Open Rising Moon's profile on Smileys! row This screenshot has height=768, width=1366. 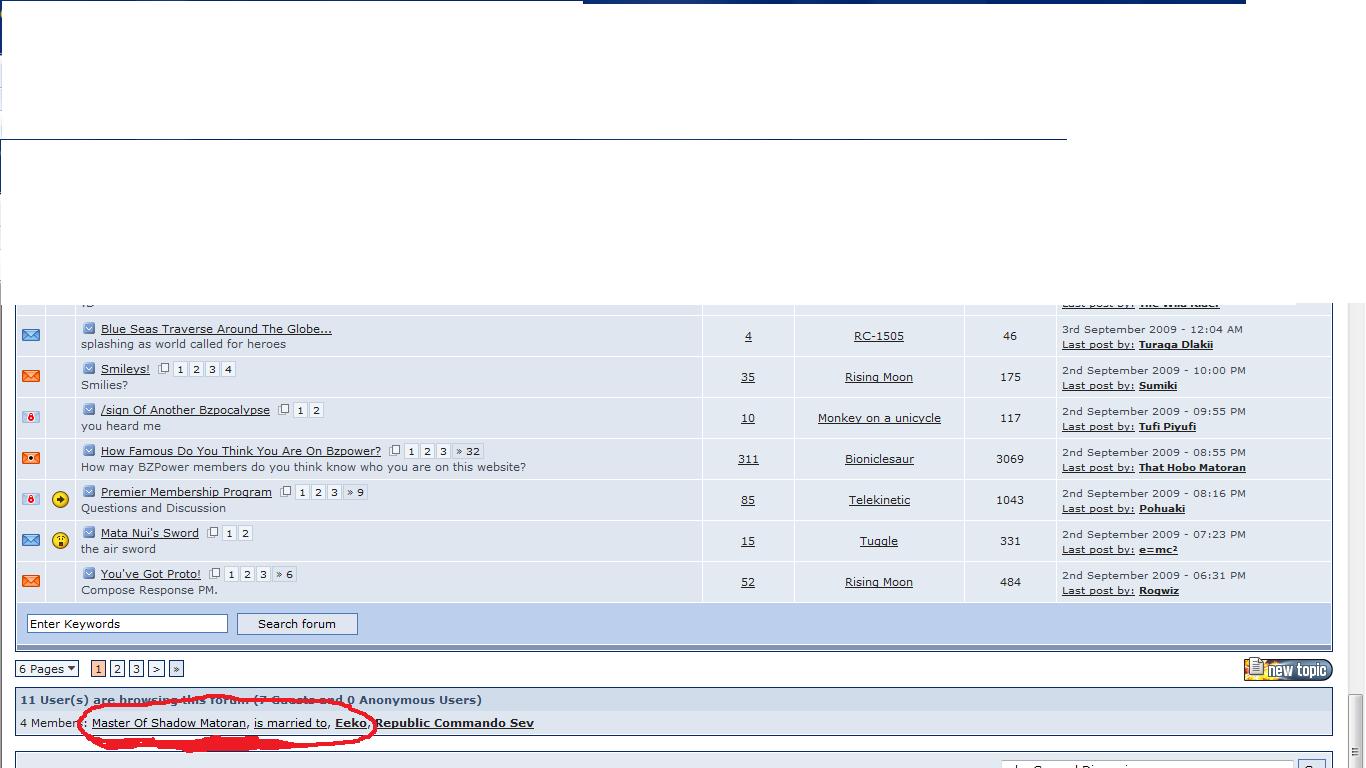[x=879, y=378]
